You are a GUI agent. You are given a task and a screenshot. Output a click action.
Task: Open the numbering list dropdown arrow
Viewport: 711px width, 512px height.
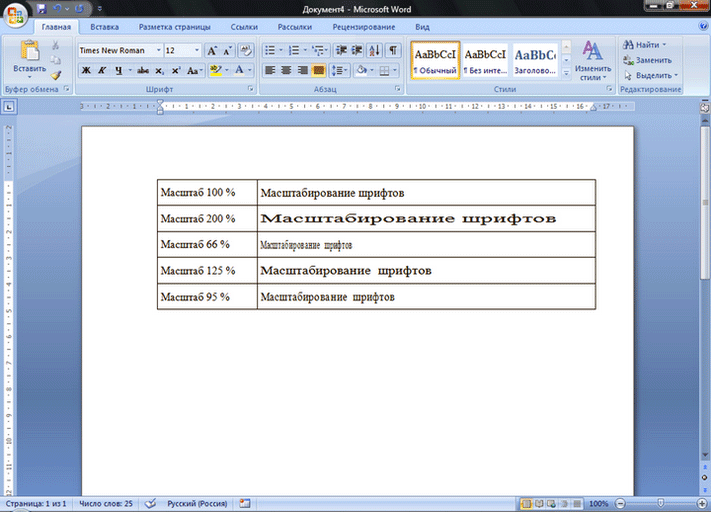(x=305, y=50)
